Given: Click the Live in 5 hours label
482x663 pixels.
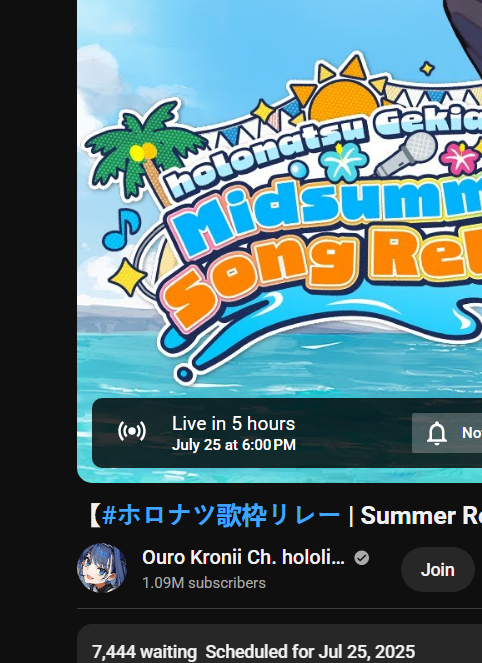Looking at the screenshot, I should 233,424.
